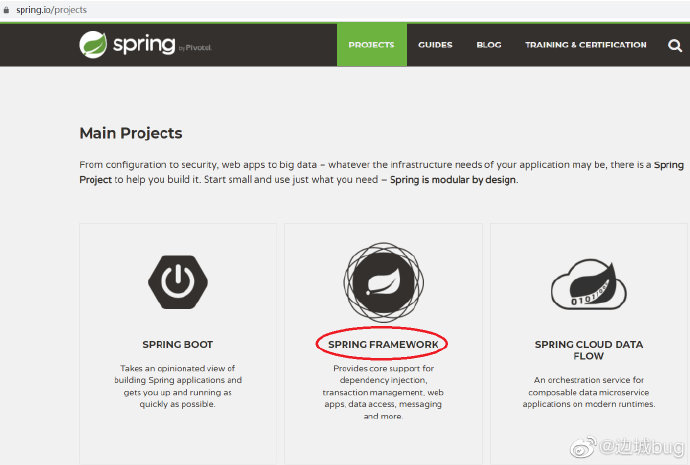Image resolution: width=690 pixels, height=465 pixels.
Task: Open SPRING CLOUD DATA FLOW title
Action: (589, 350)
